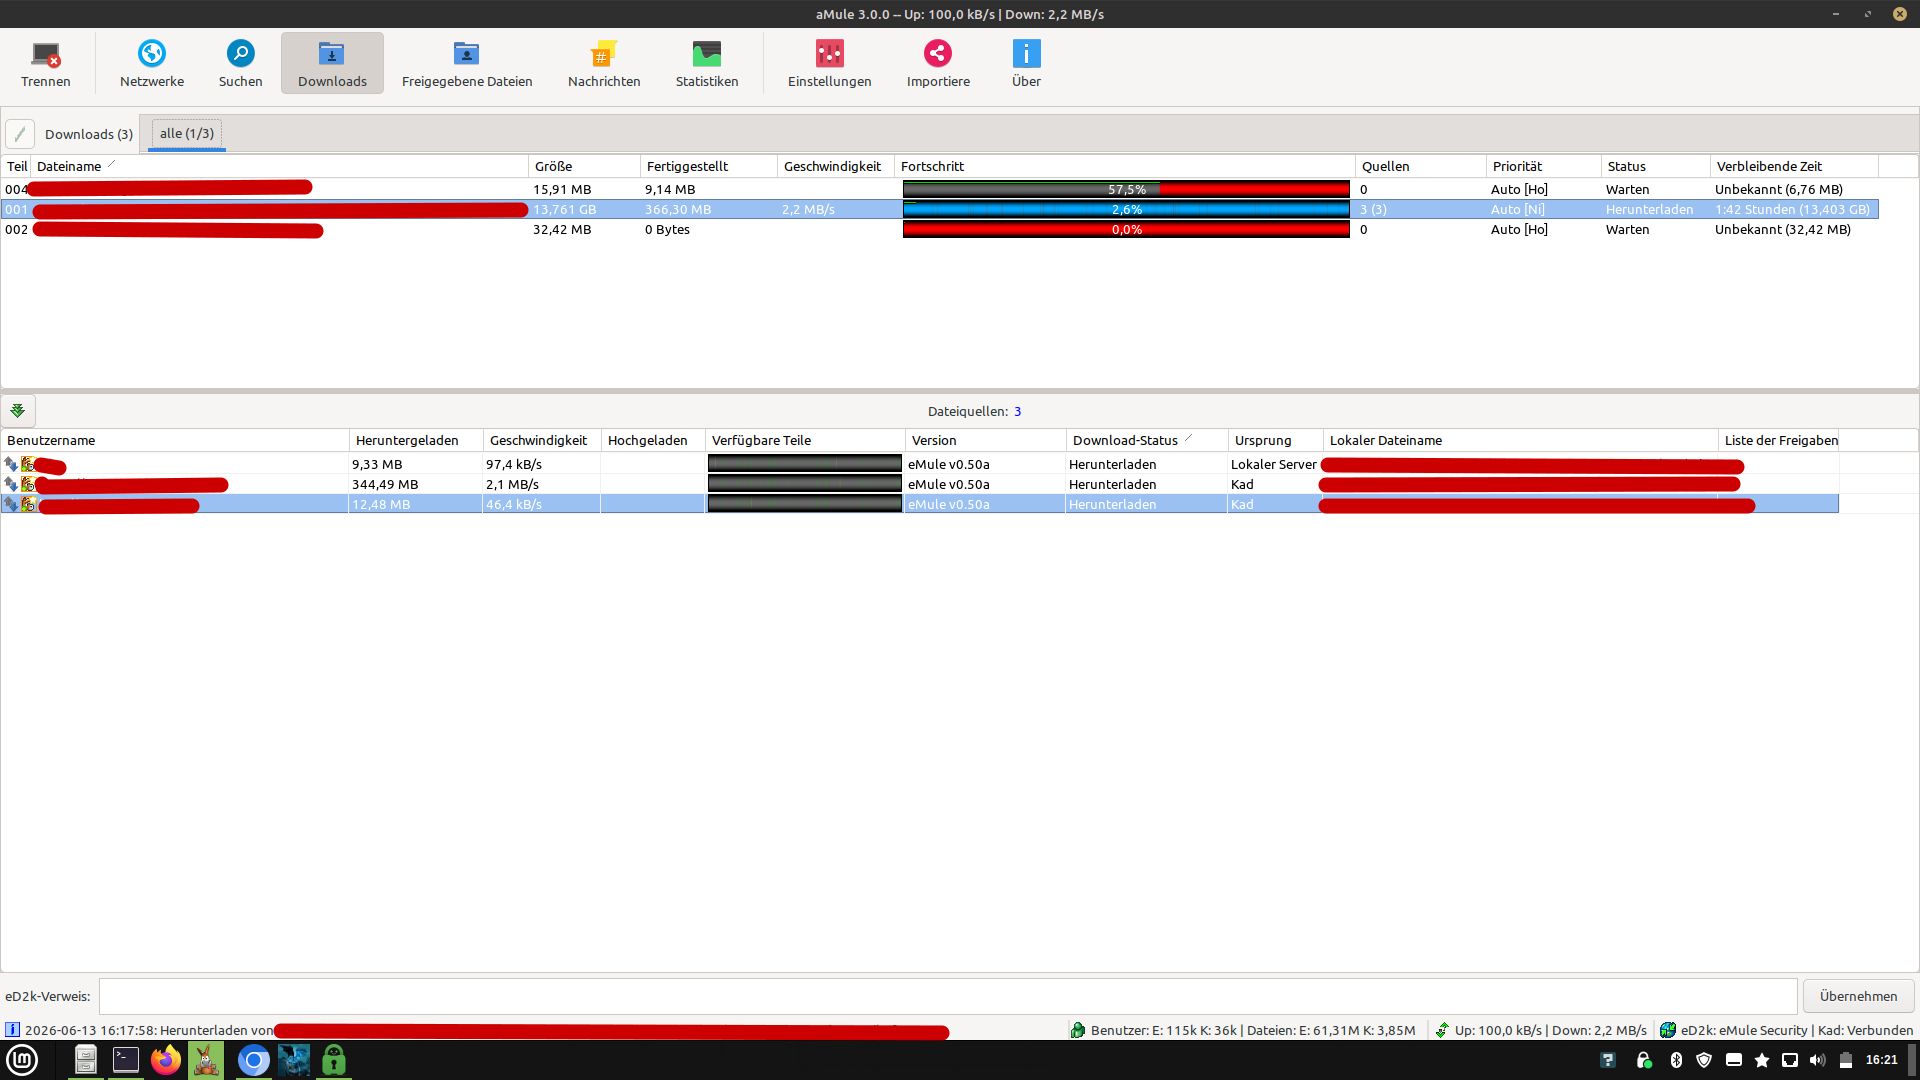Toggle the sources panel with green arrows icon

18,411
